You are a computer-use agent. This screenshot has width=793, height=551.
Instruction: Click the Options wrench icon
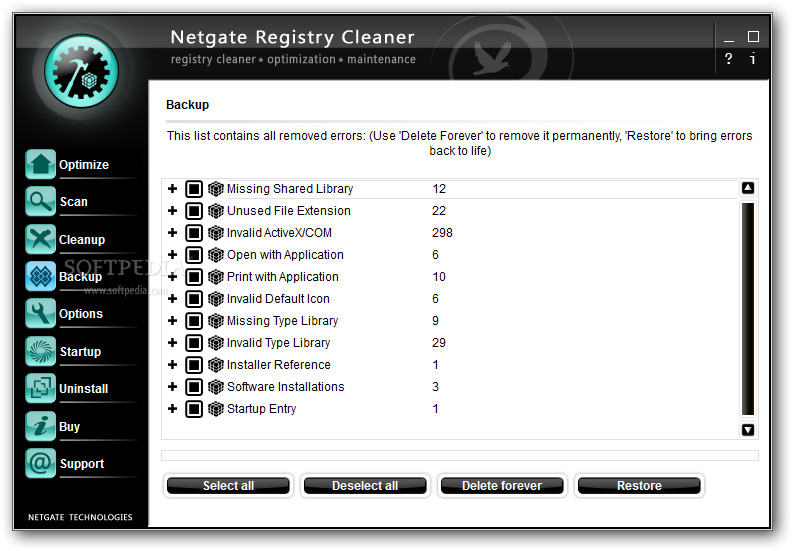tap(40, 313)
